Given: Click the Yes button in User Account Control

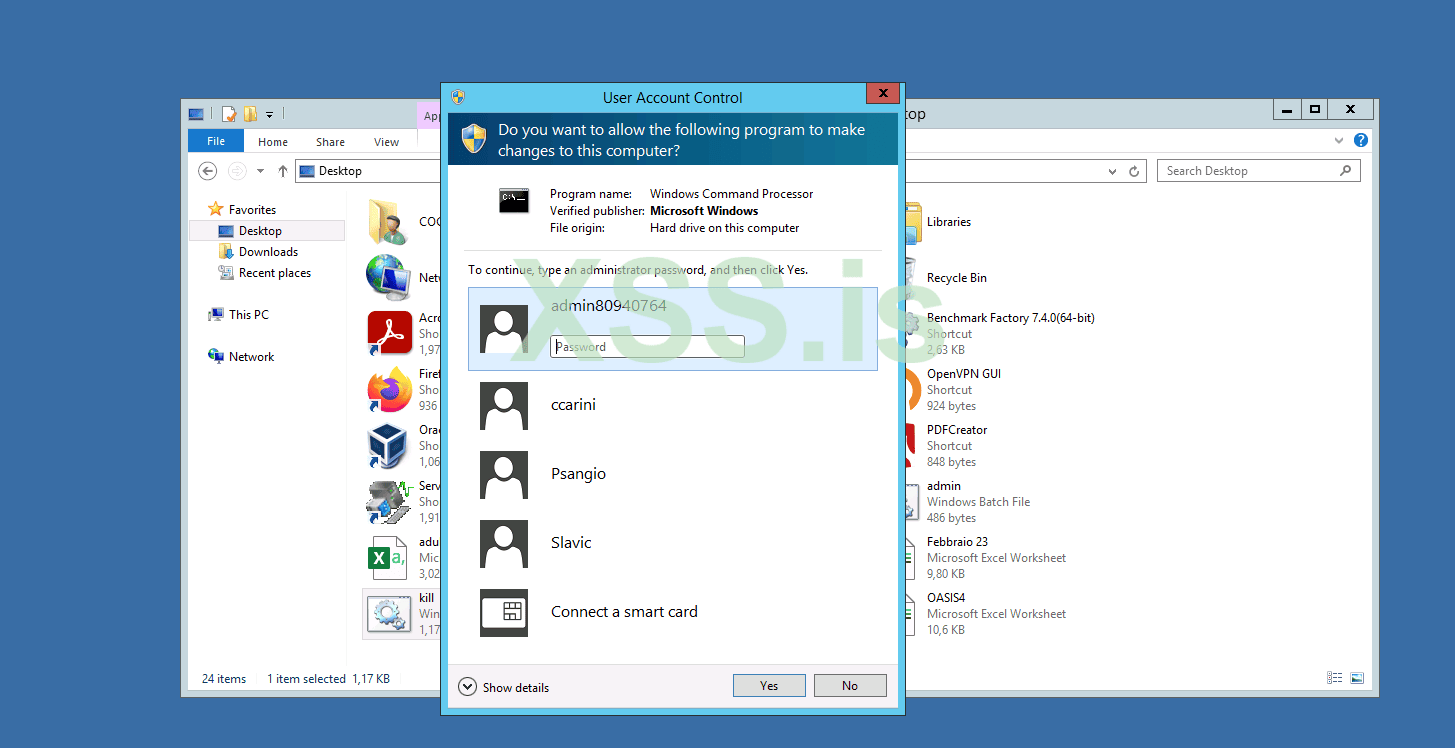Looking at the screenshot, I should click(x=769, y=685).
